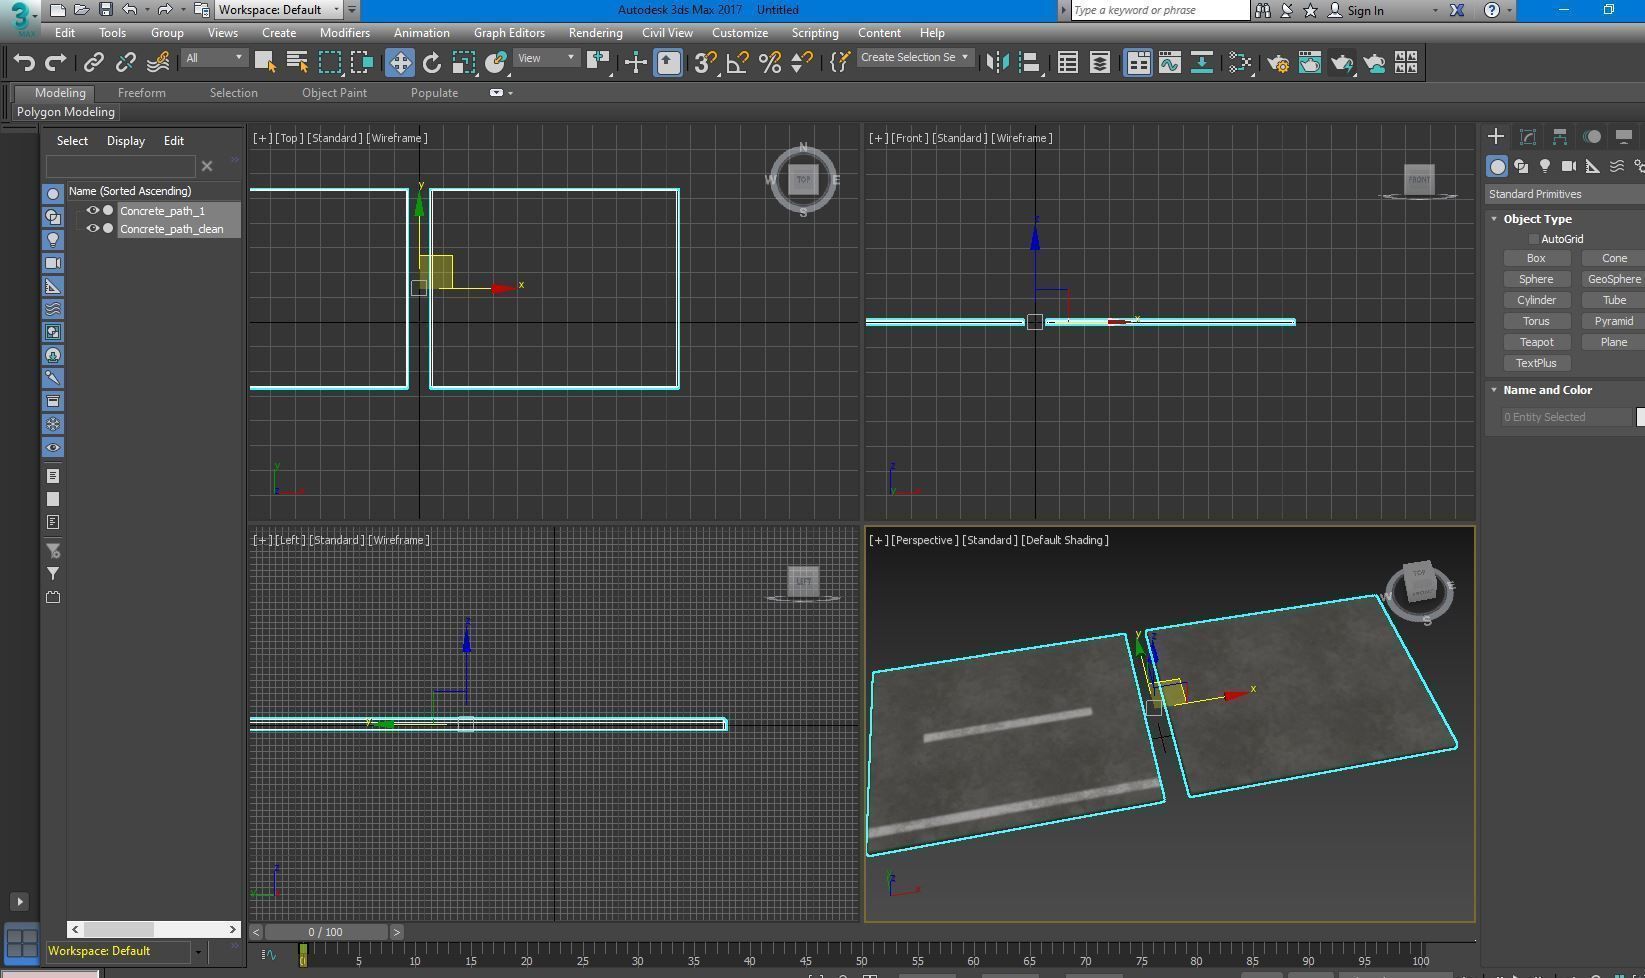Open the Sign In dropdown
This screenshot has width=1645, height=978.
pyautogui.click(x=1435, y=10)
